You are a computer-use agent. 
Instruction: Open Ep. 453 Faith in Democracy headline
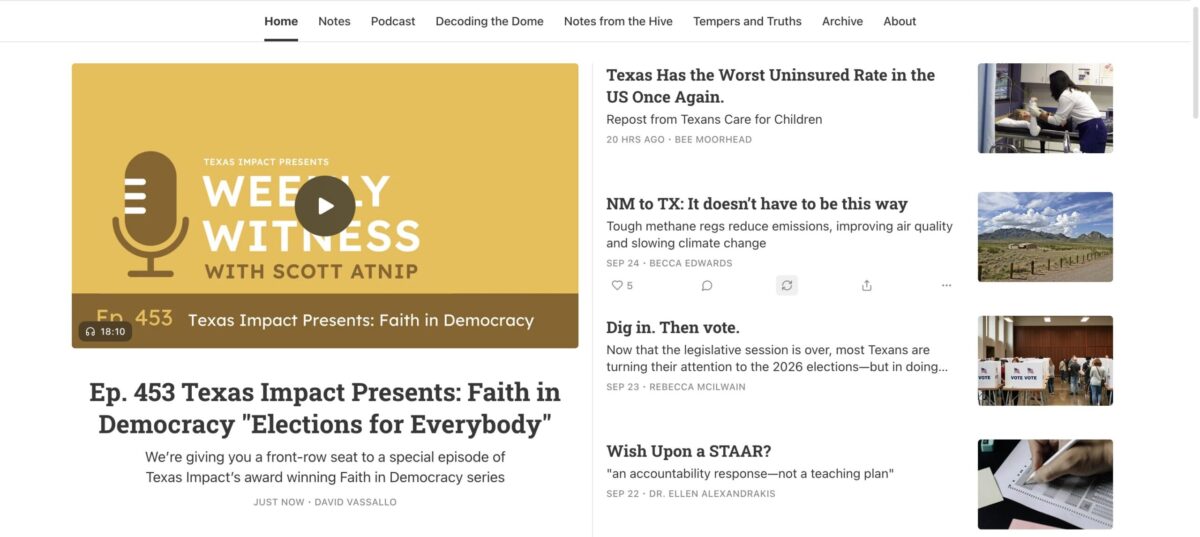coord(325,408)
